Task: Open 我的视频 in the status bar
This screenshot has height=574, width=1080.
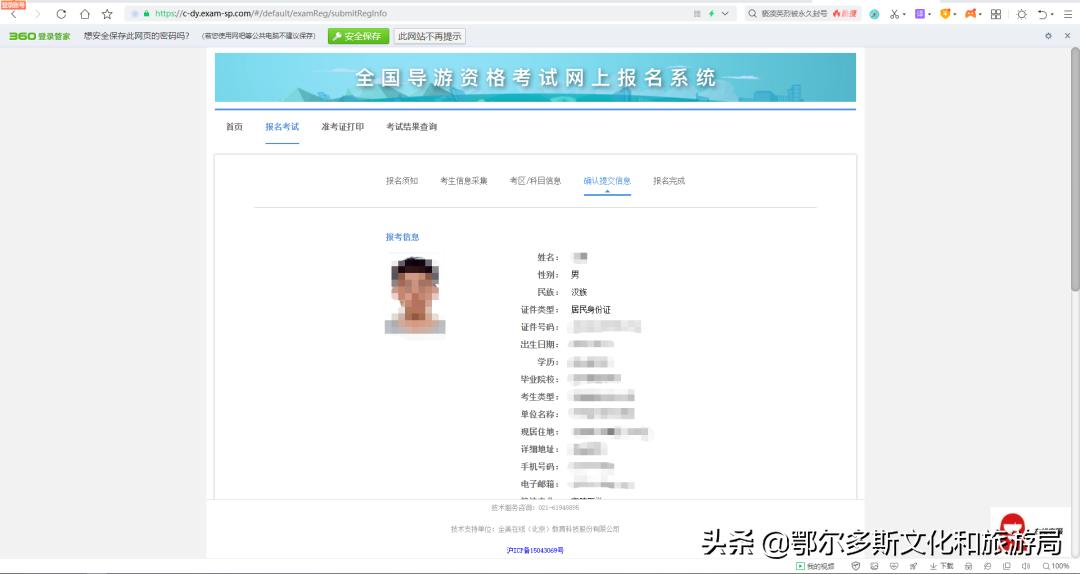Action: click(816, 566)
